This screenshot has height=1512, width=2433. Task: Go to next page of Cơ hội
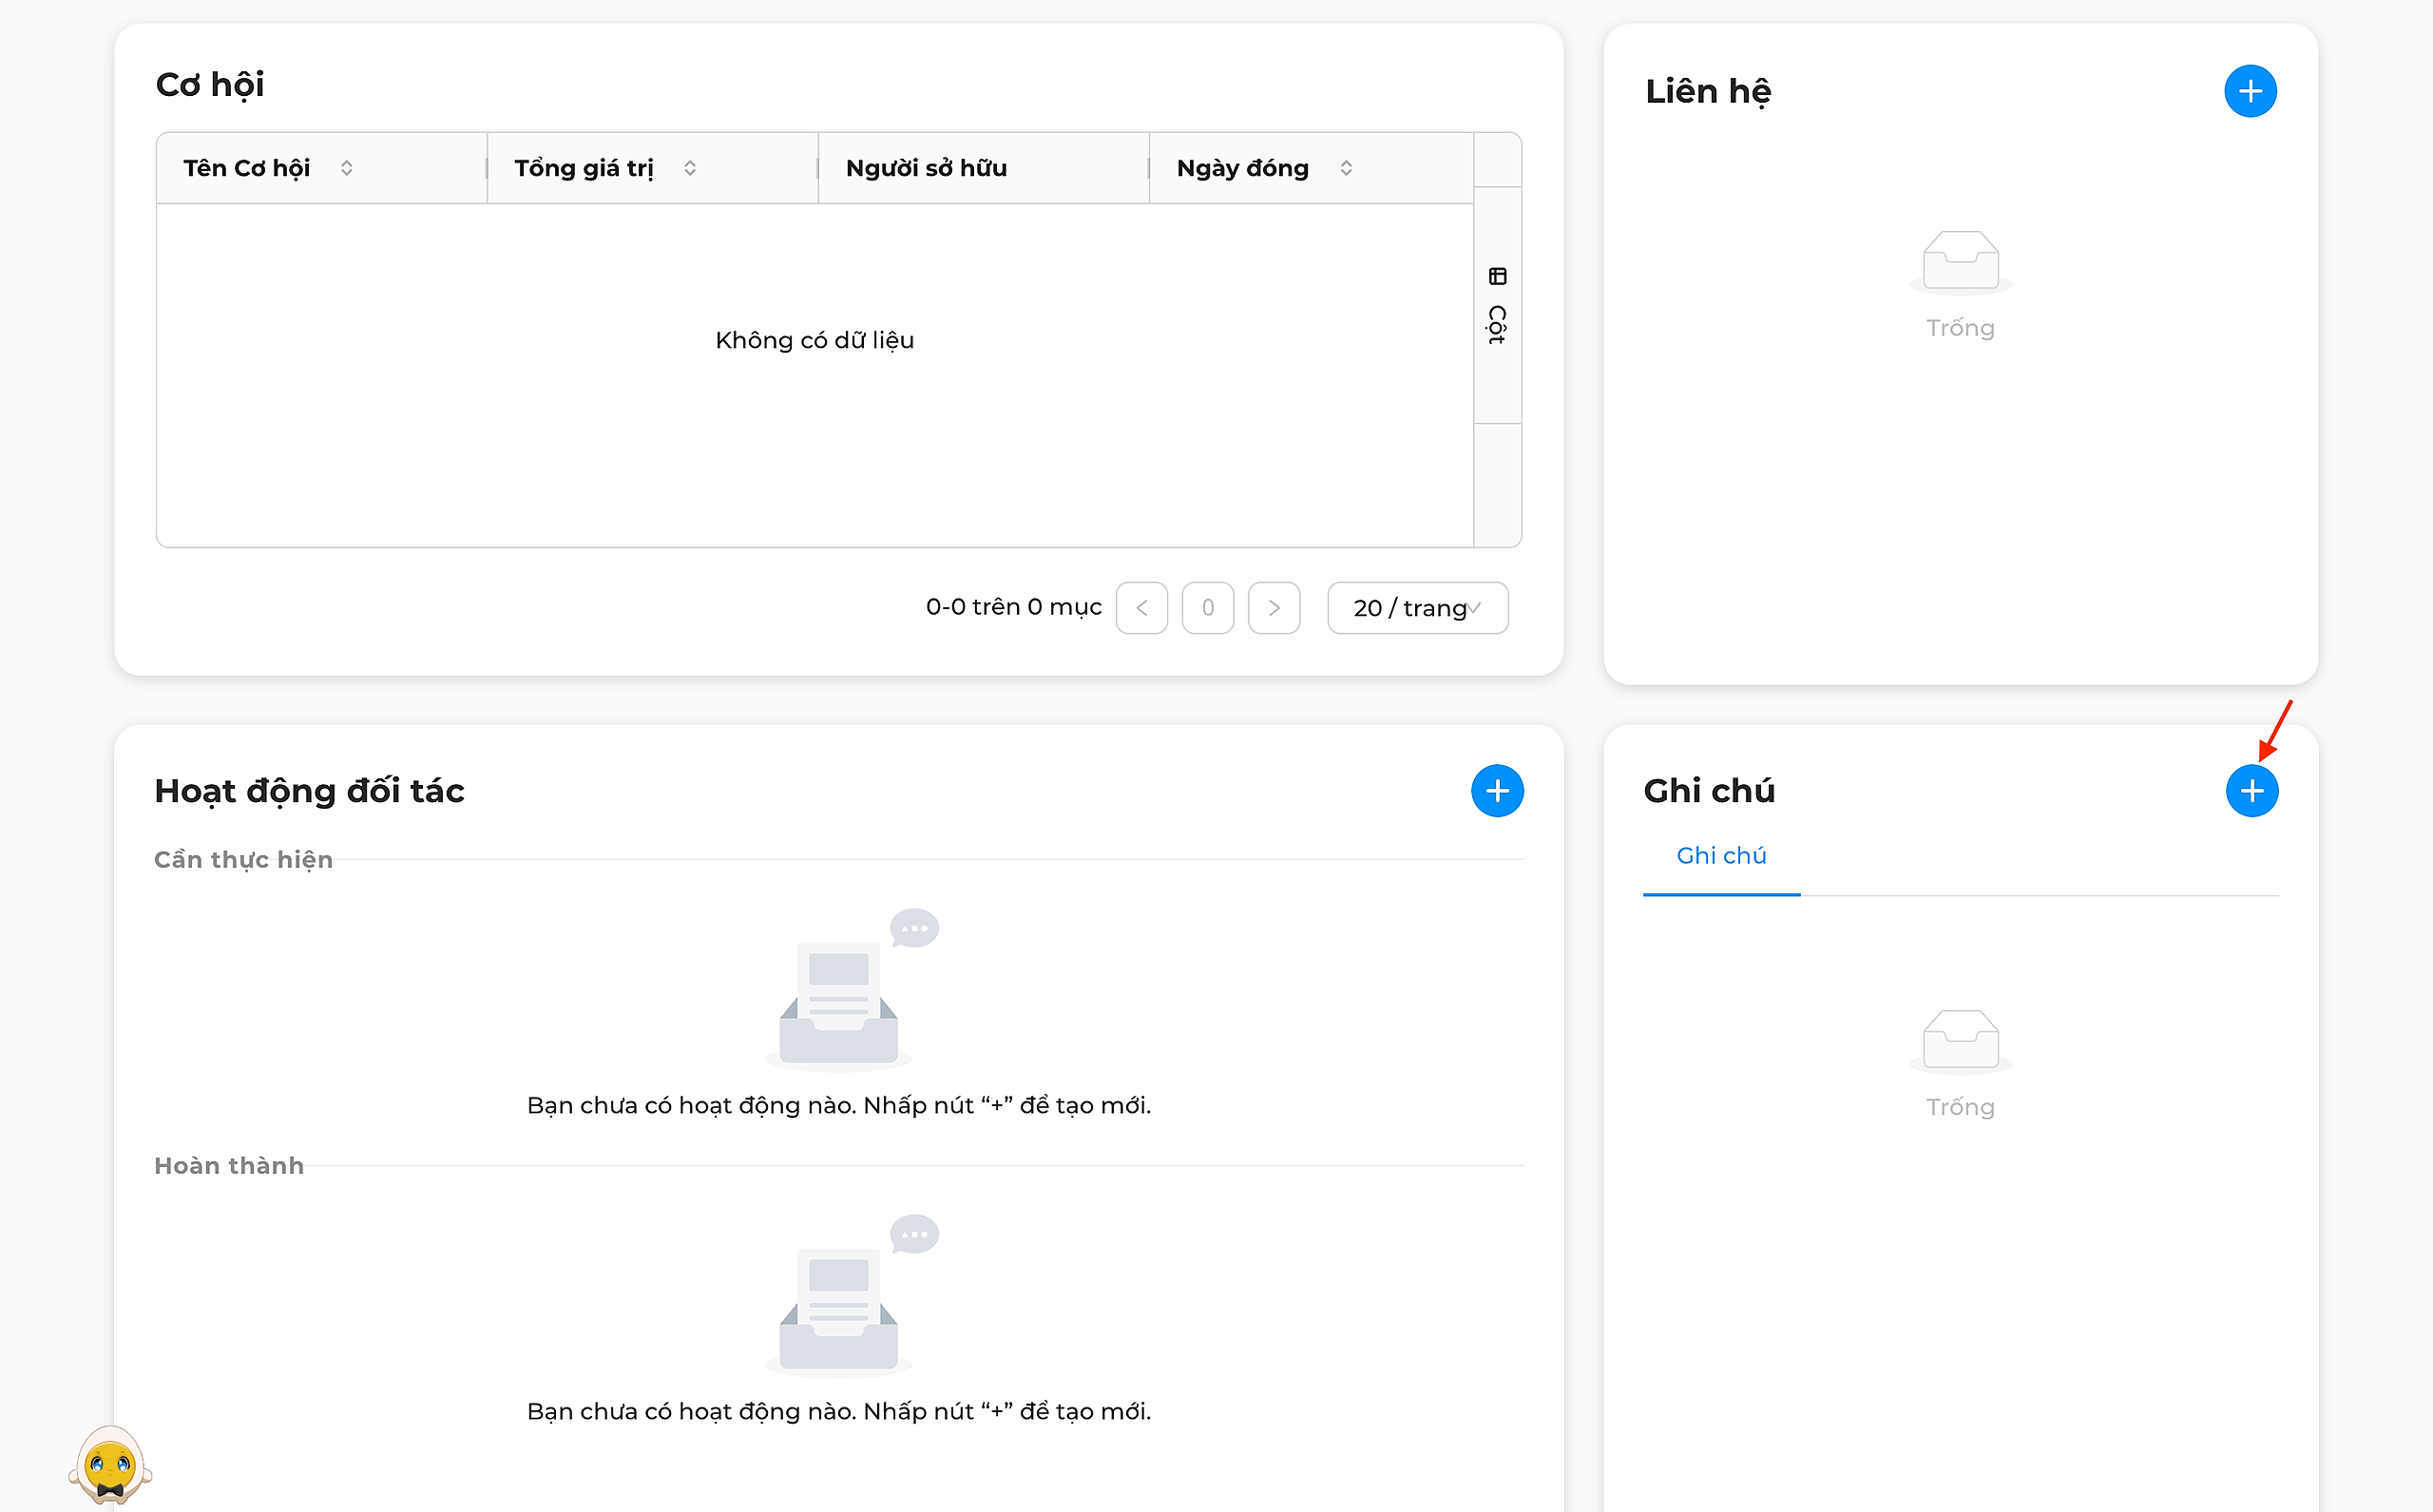point(1274,608)
